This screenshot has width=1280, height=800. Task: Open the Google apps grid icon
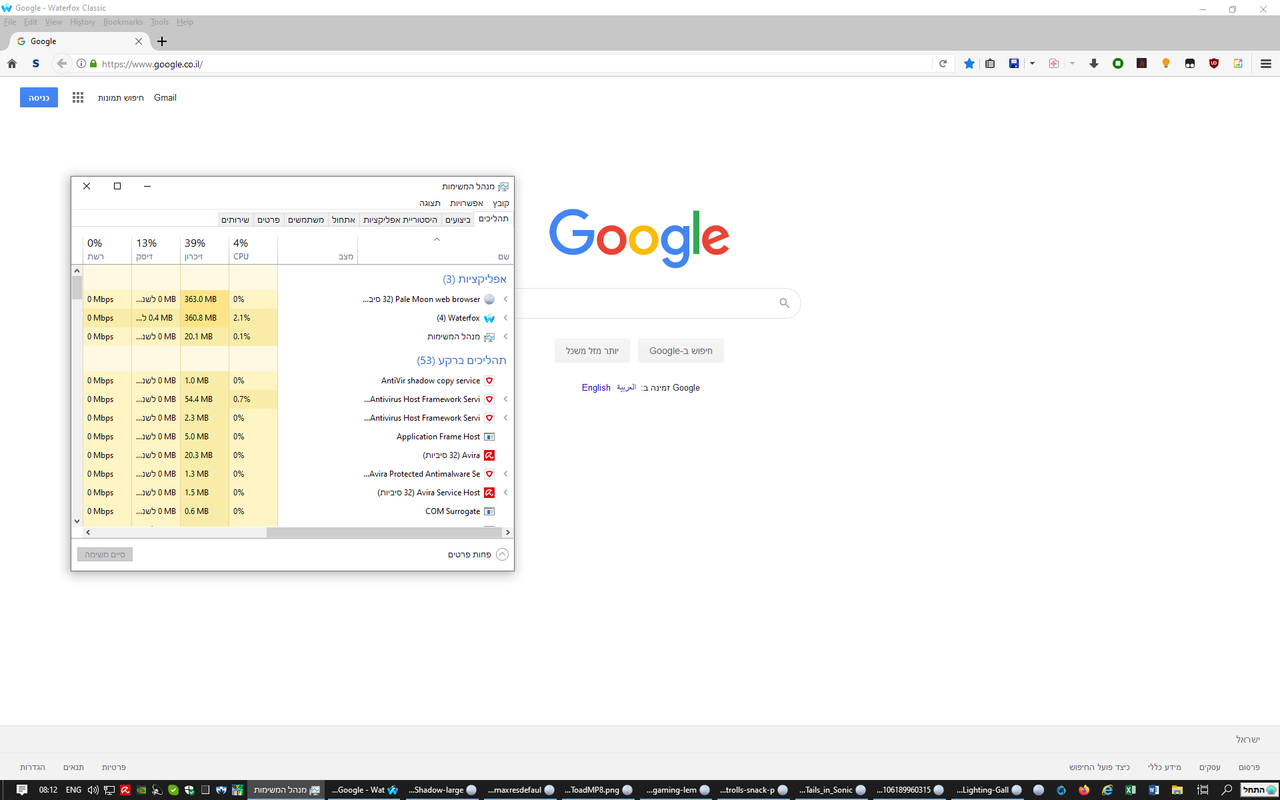point(78,97)
